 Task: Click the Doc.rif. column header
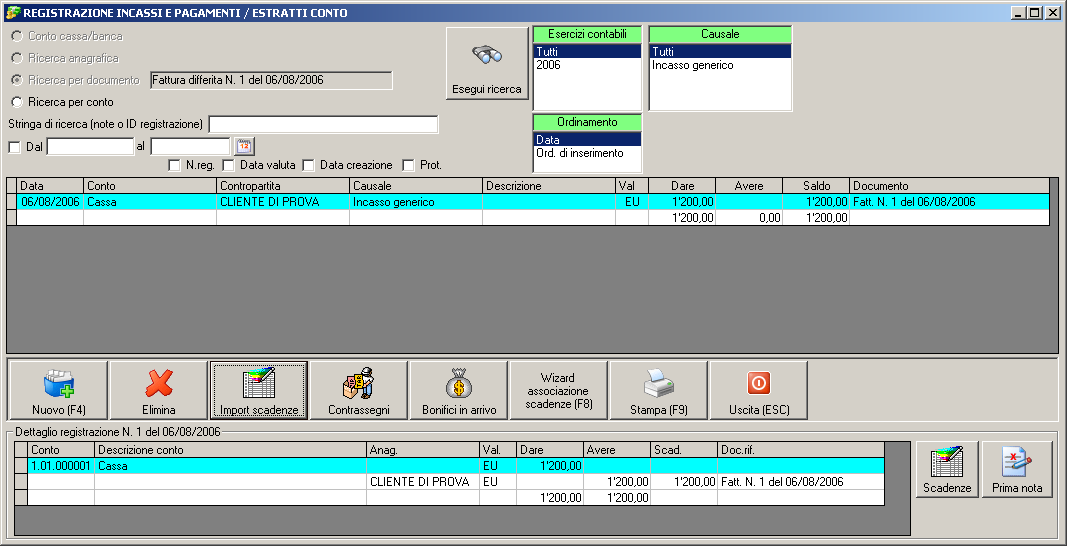pos(801,450)
